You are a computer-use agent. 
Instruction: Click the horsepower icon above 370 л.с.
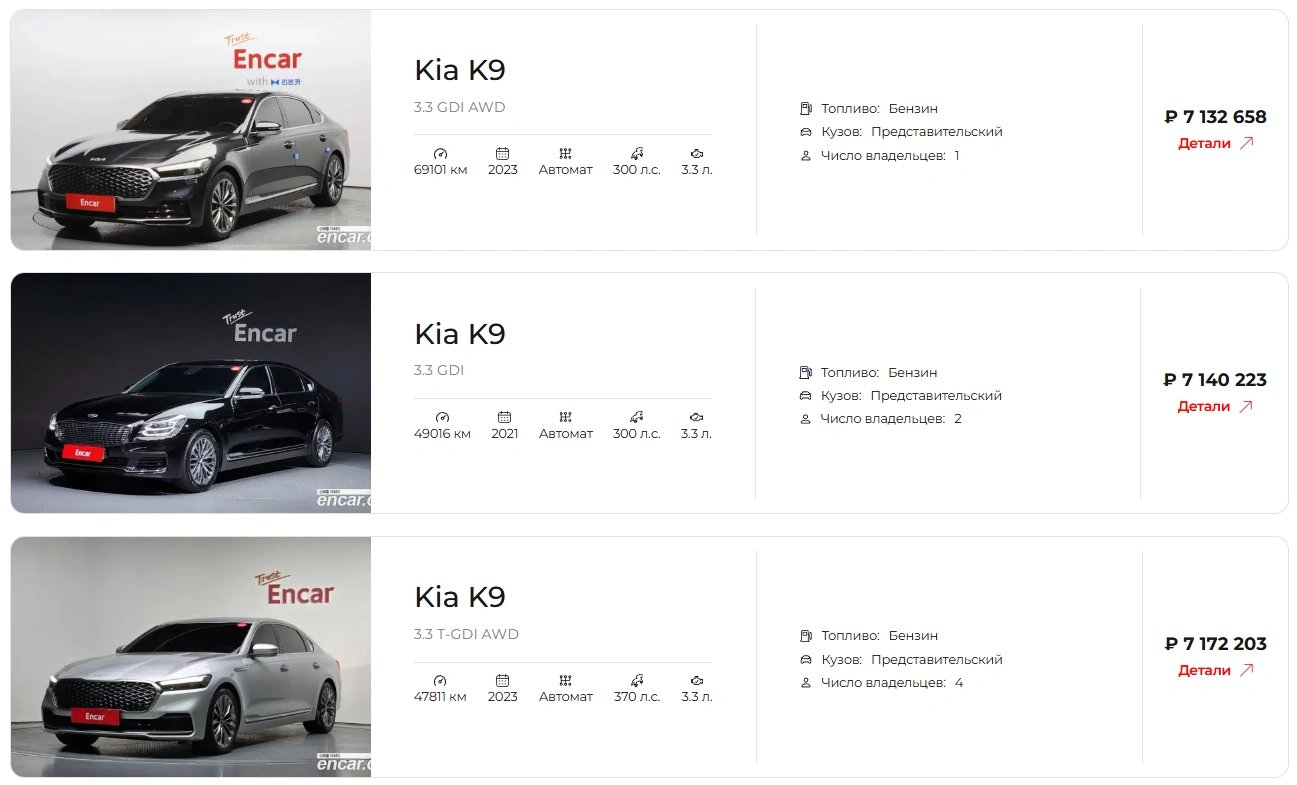(636, 680)
